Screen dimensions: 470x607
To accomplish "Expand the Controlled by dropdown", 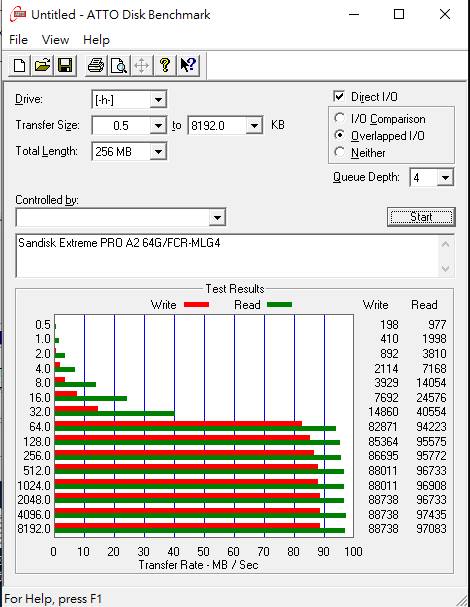I will (217, 218).
